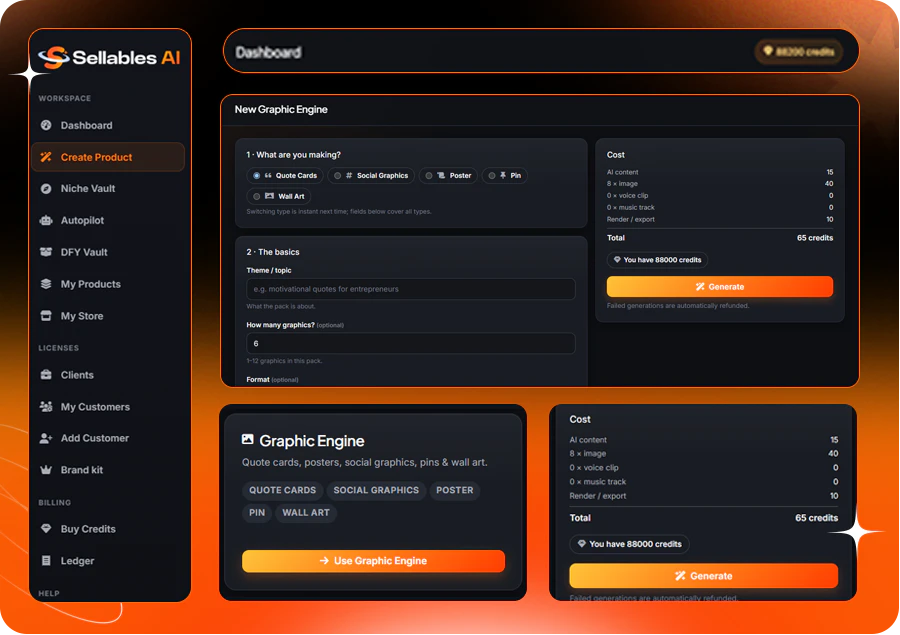Go to Autopilot in the sidebar

tap(108, 220)
